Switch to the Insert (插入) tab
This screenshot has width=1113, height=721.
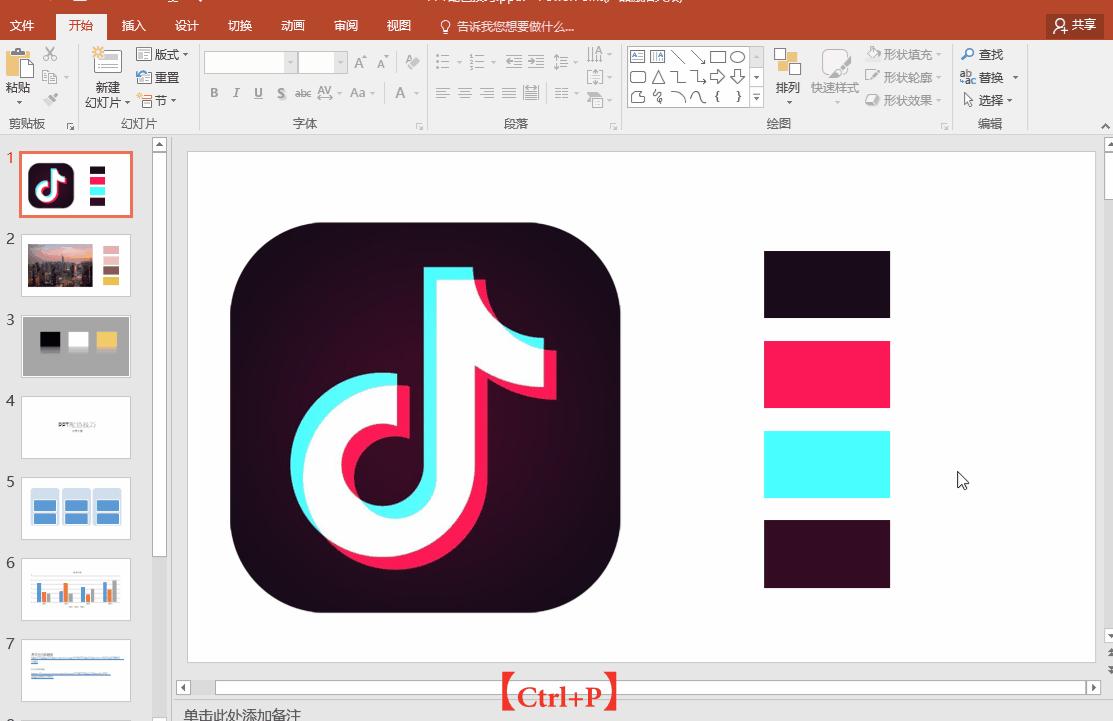tap(133, 26)
